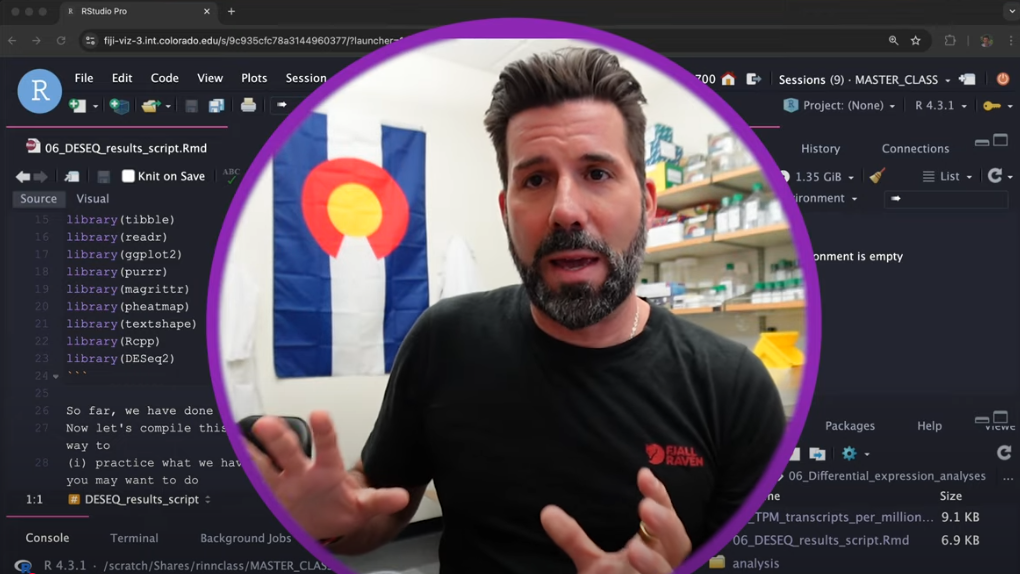Click the rename file icon in Files pane

click(817, 454)
